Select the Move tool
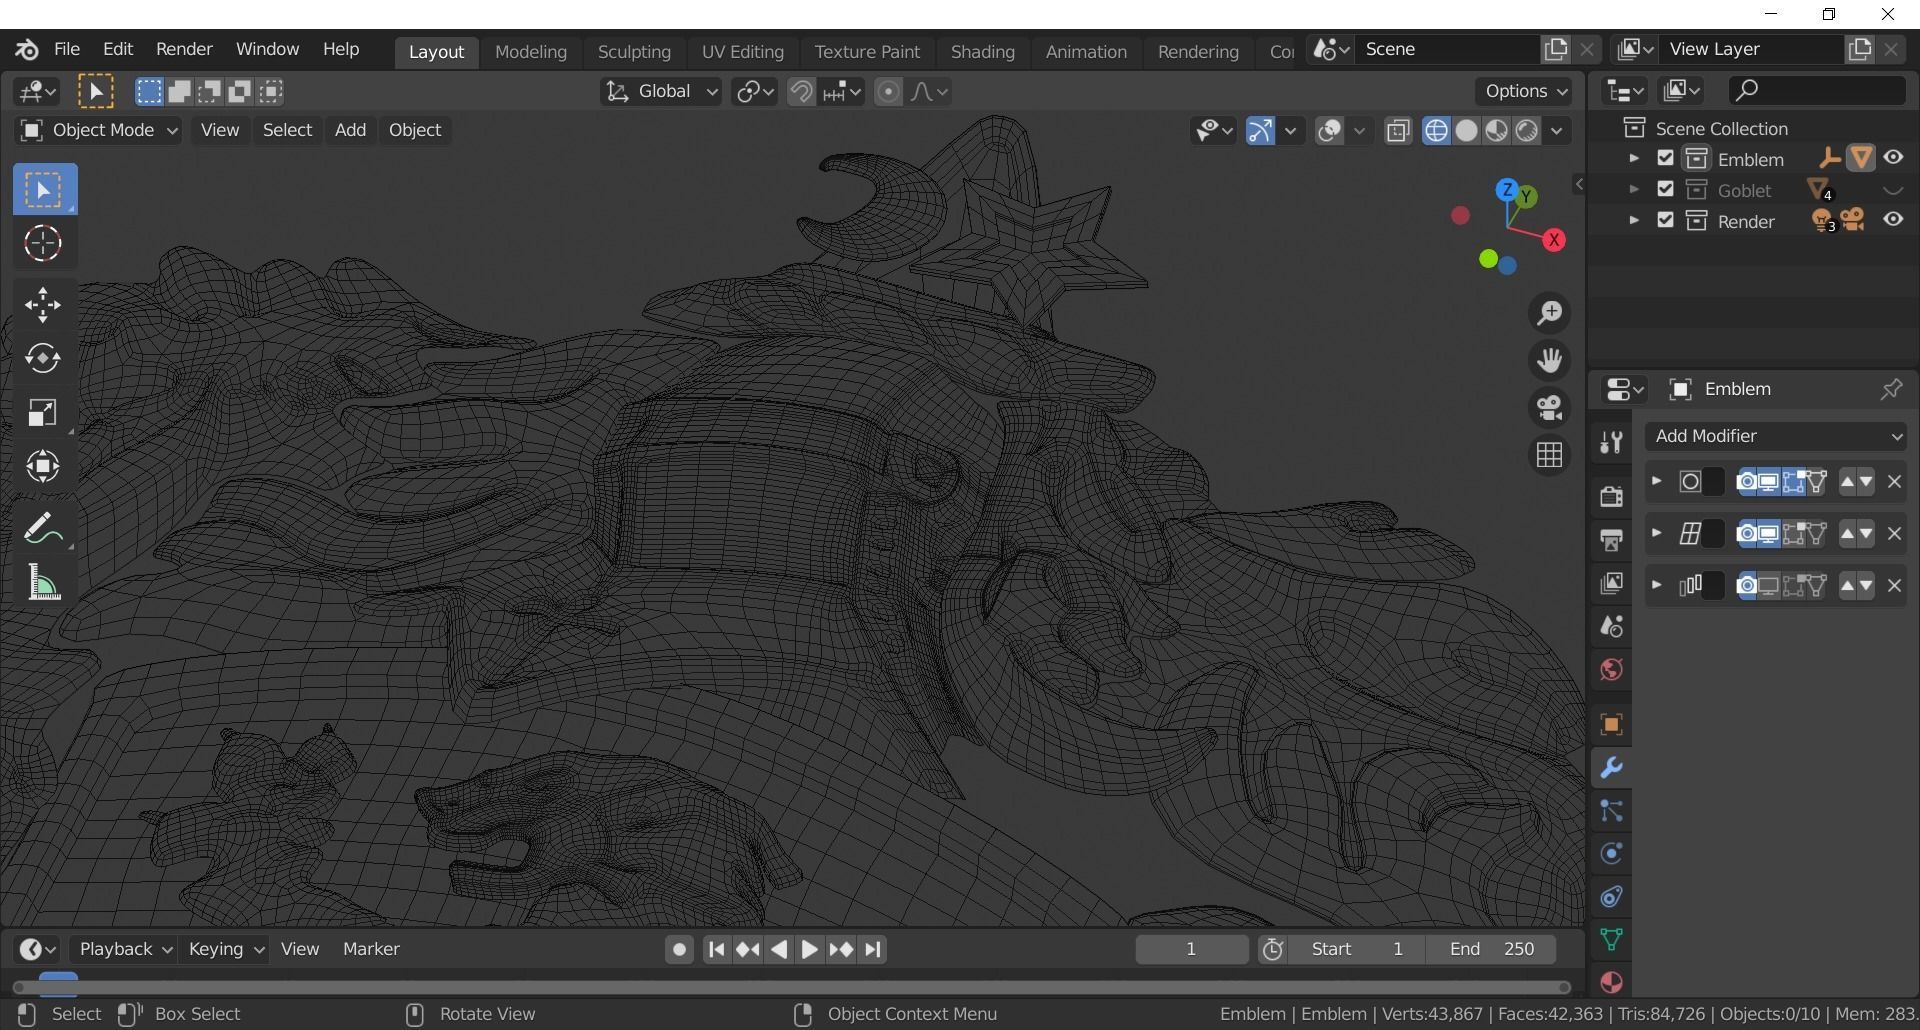Viewport: 1920px width, 1030px height. [x=43, y=305]
